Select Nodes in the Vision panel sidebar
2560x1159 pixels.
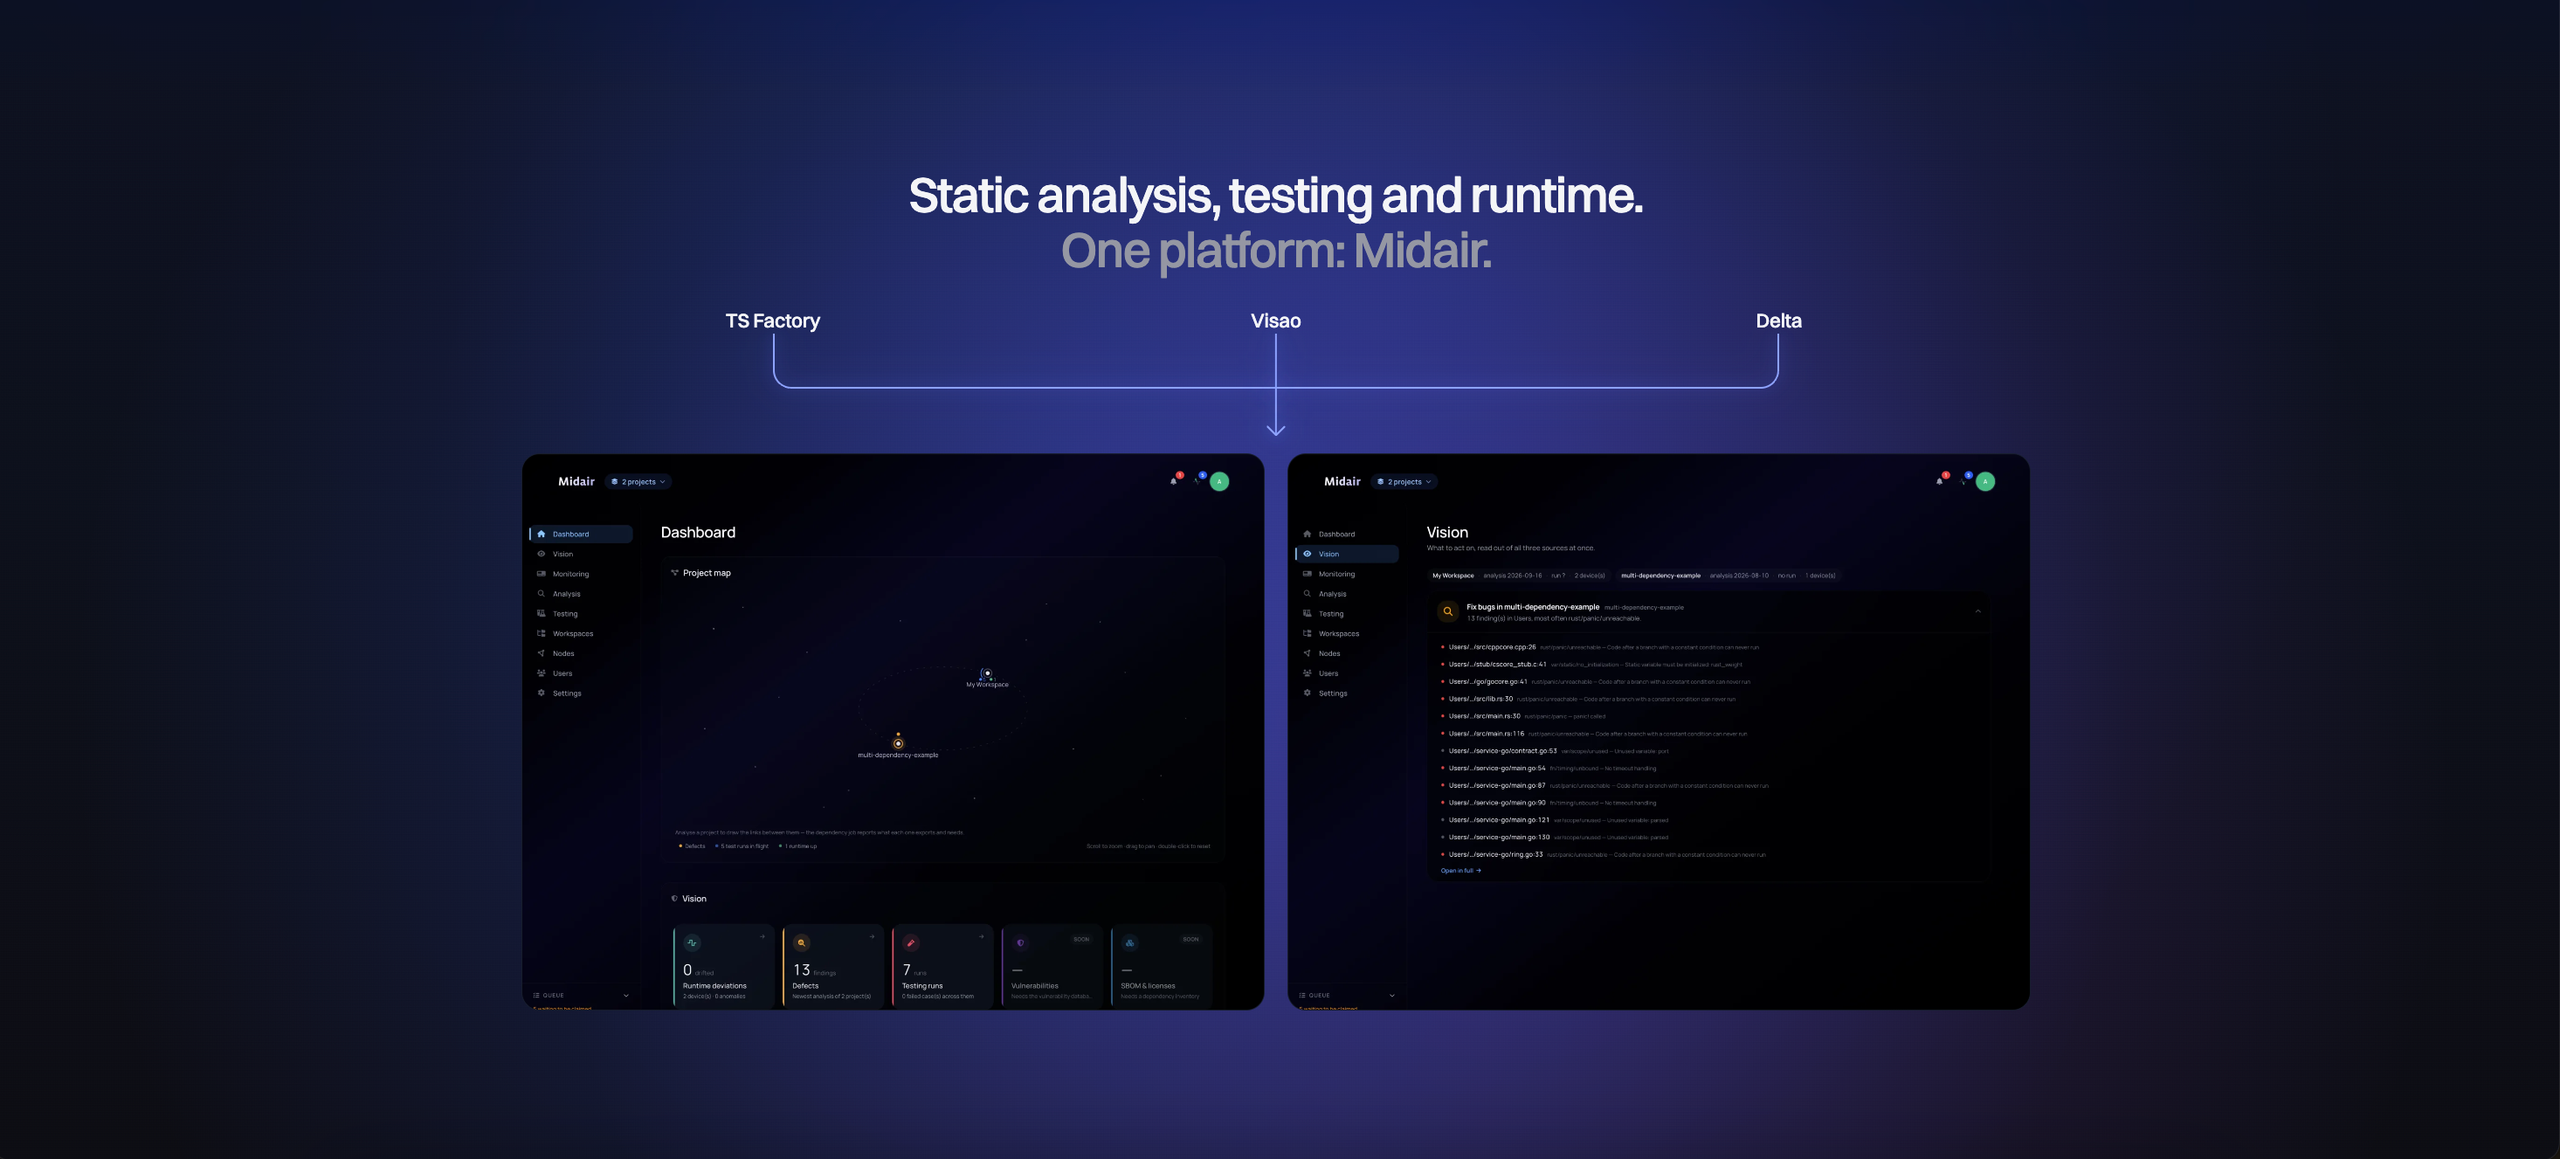click(x=1347, y=654)
